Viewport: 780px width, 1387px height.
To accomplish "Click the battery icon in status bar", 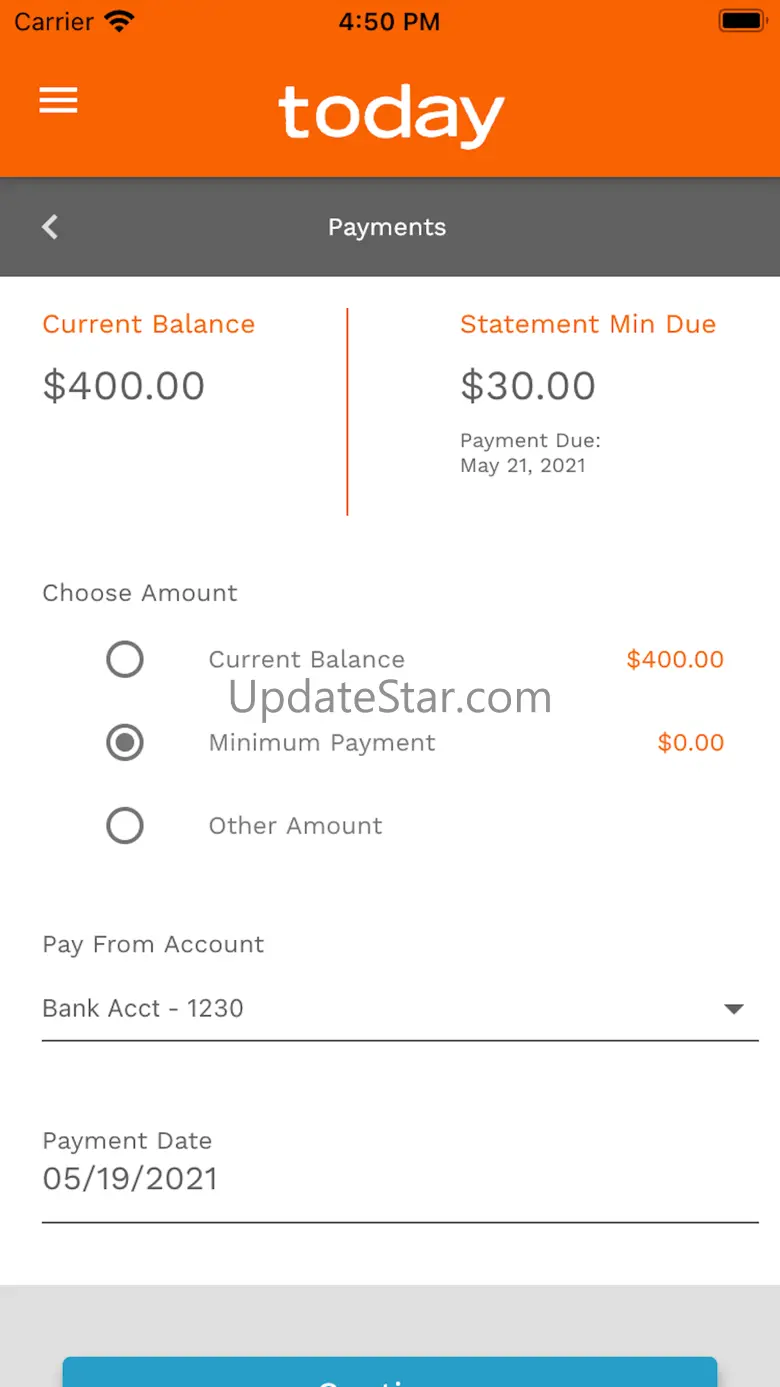I will coord(742,21).
